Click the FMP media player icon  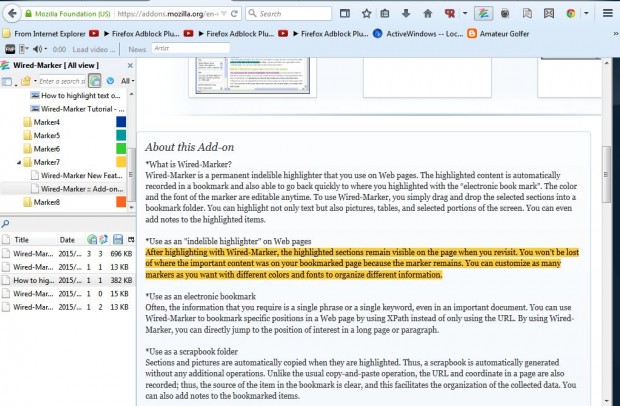pyautogui.click(x=10, y=49)
